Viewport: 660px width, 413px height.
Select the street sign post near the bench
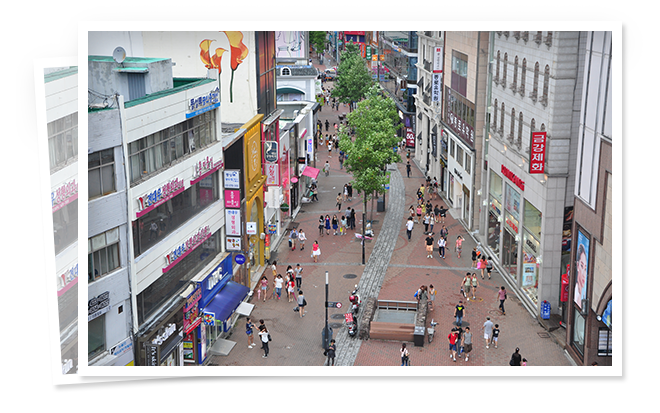327,312
